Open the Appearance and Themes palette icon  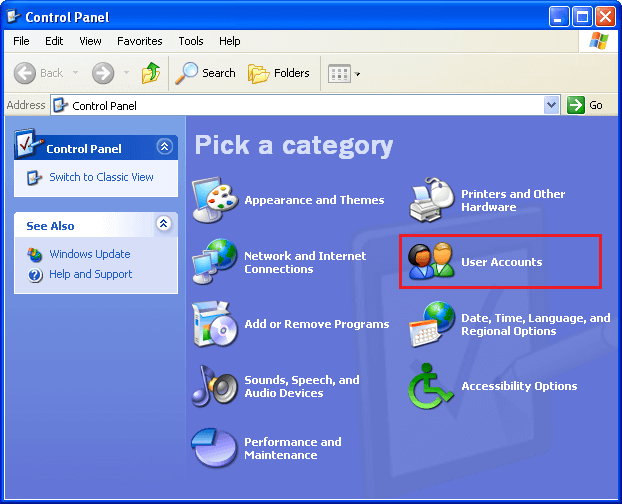click(215, 199)
